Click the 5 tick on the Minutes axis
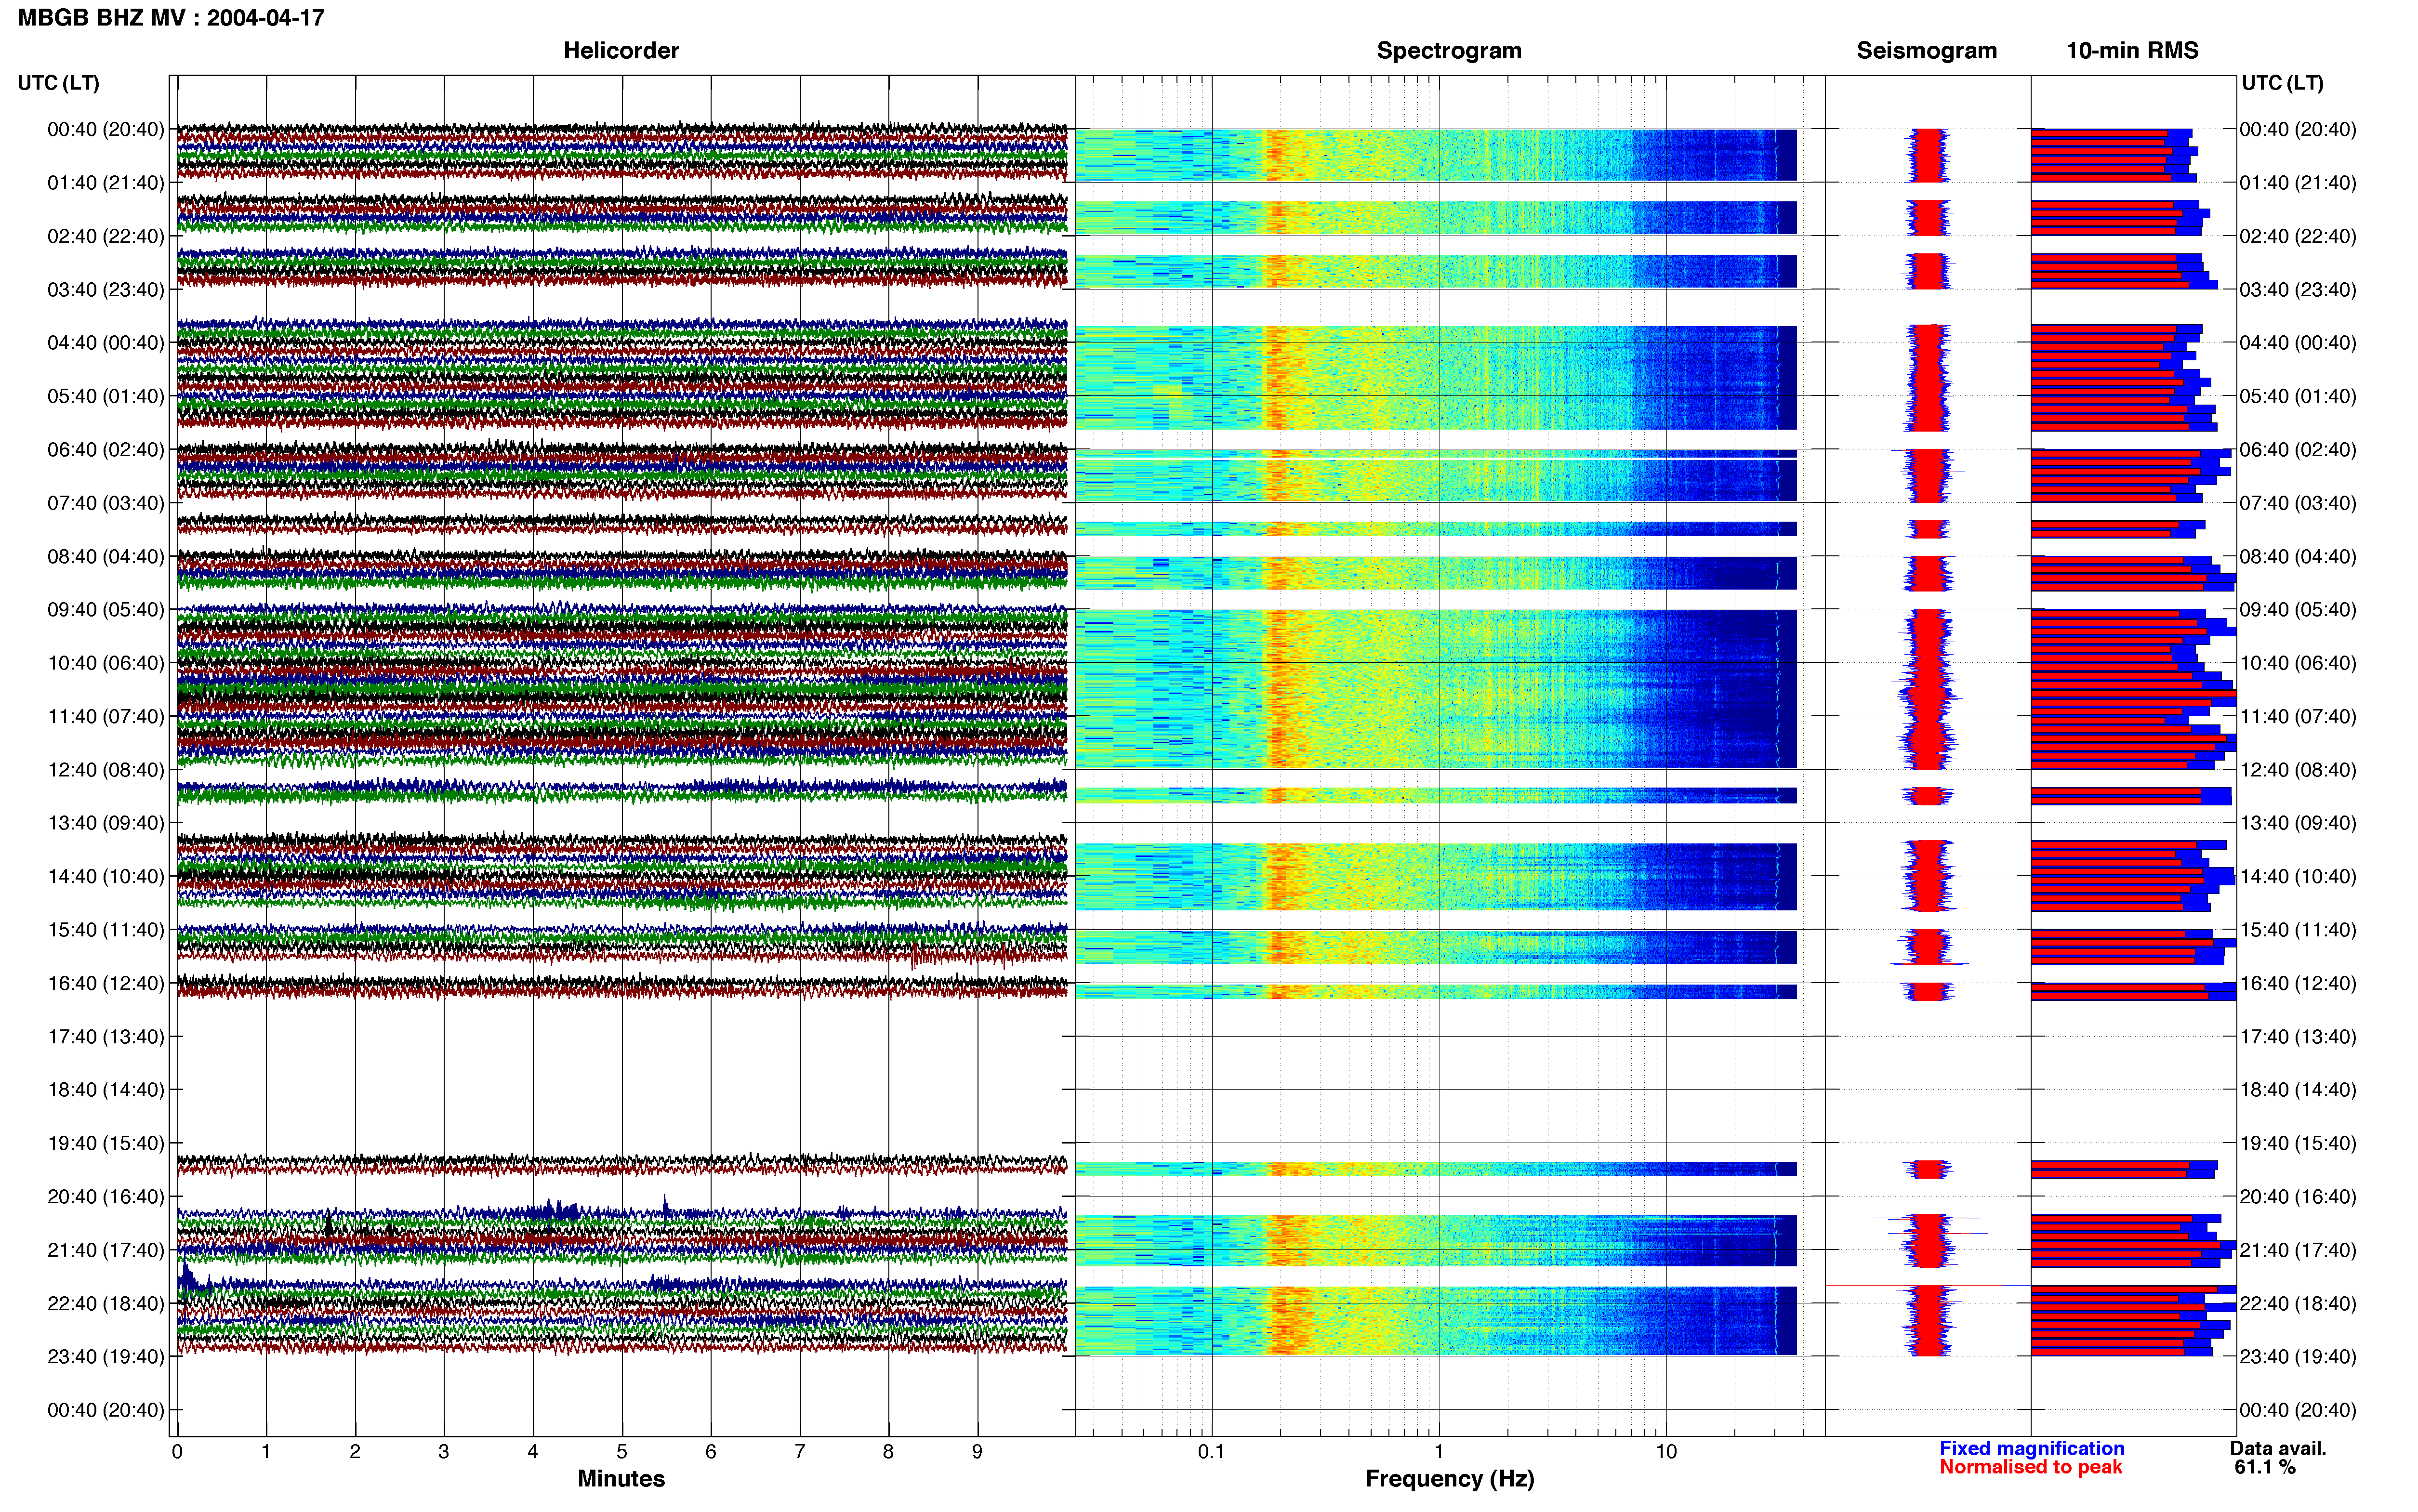The width and height of the screenshot is (2418, 1512). click(x=622, y=1451)
